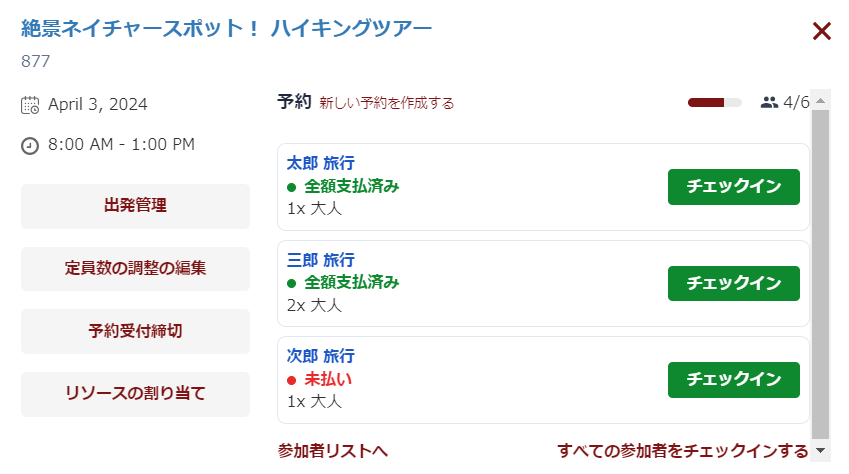
Task: Click the capacity progress bar
Action: click(x=714, y=102)
